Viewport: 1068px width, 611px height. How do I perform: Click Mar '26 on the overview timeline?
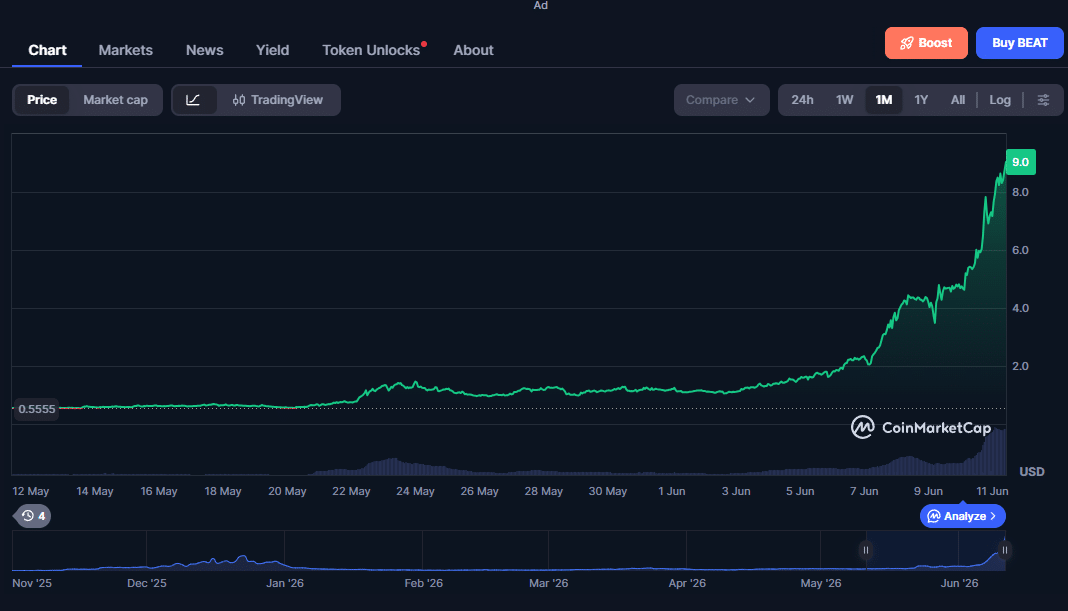[x=548, y=583]
